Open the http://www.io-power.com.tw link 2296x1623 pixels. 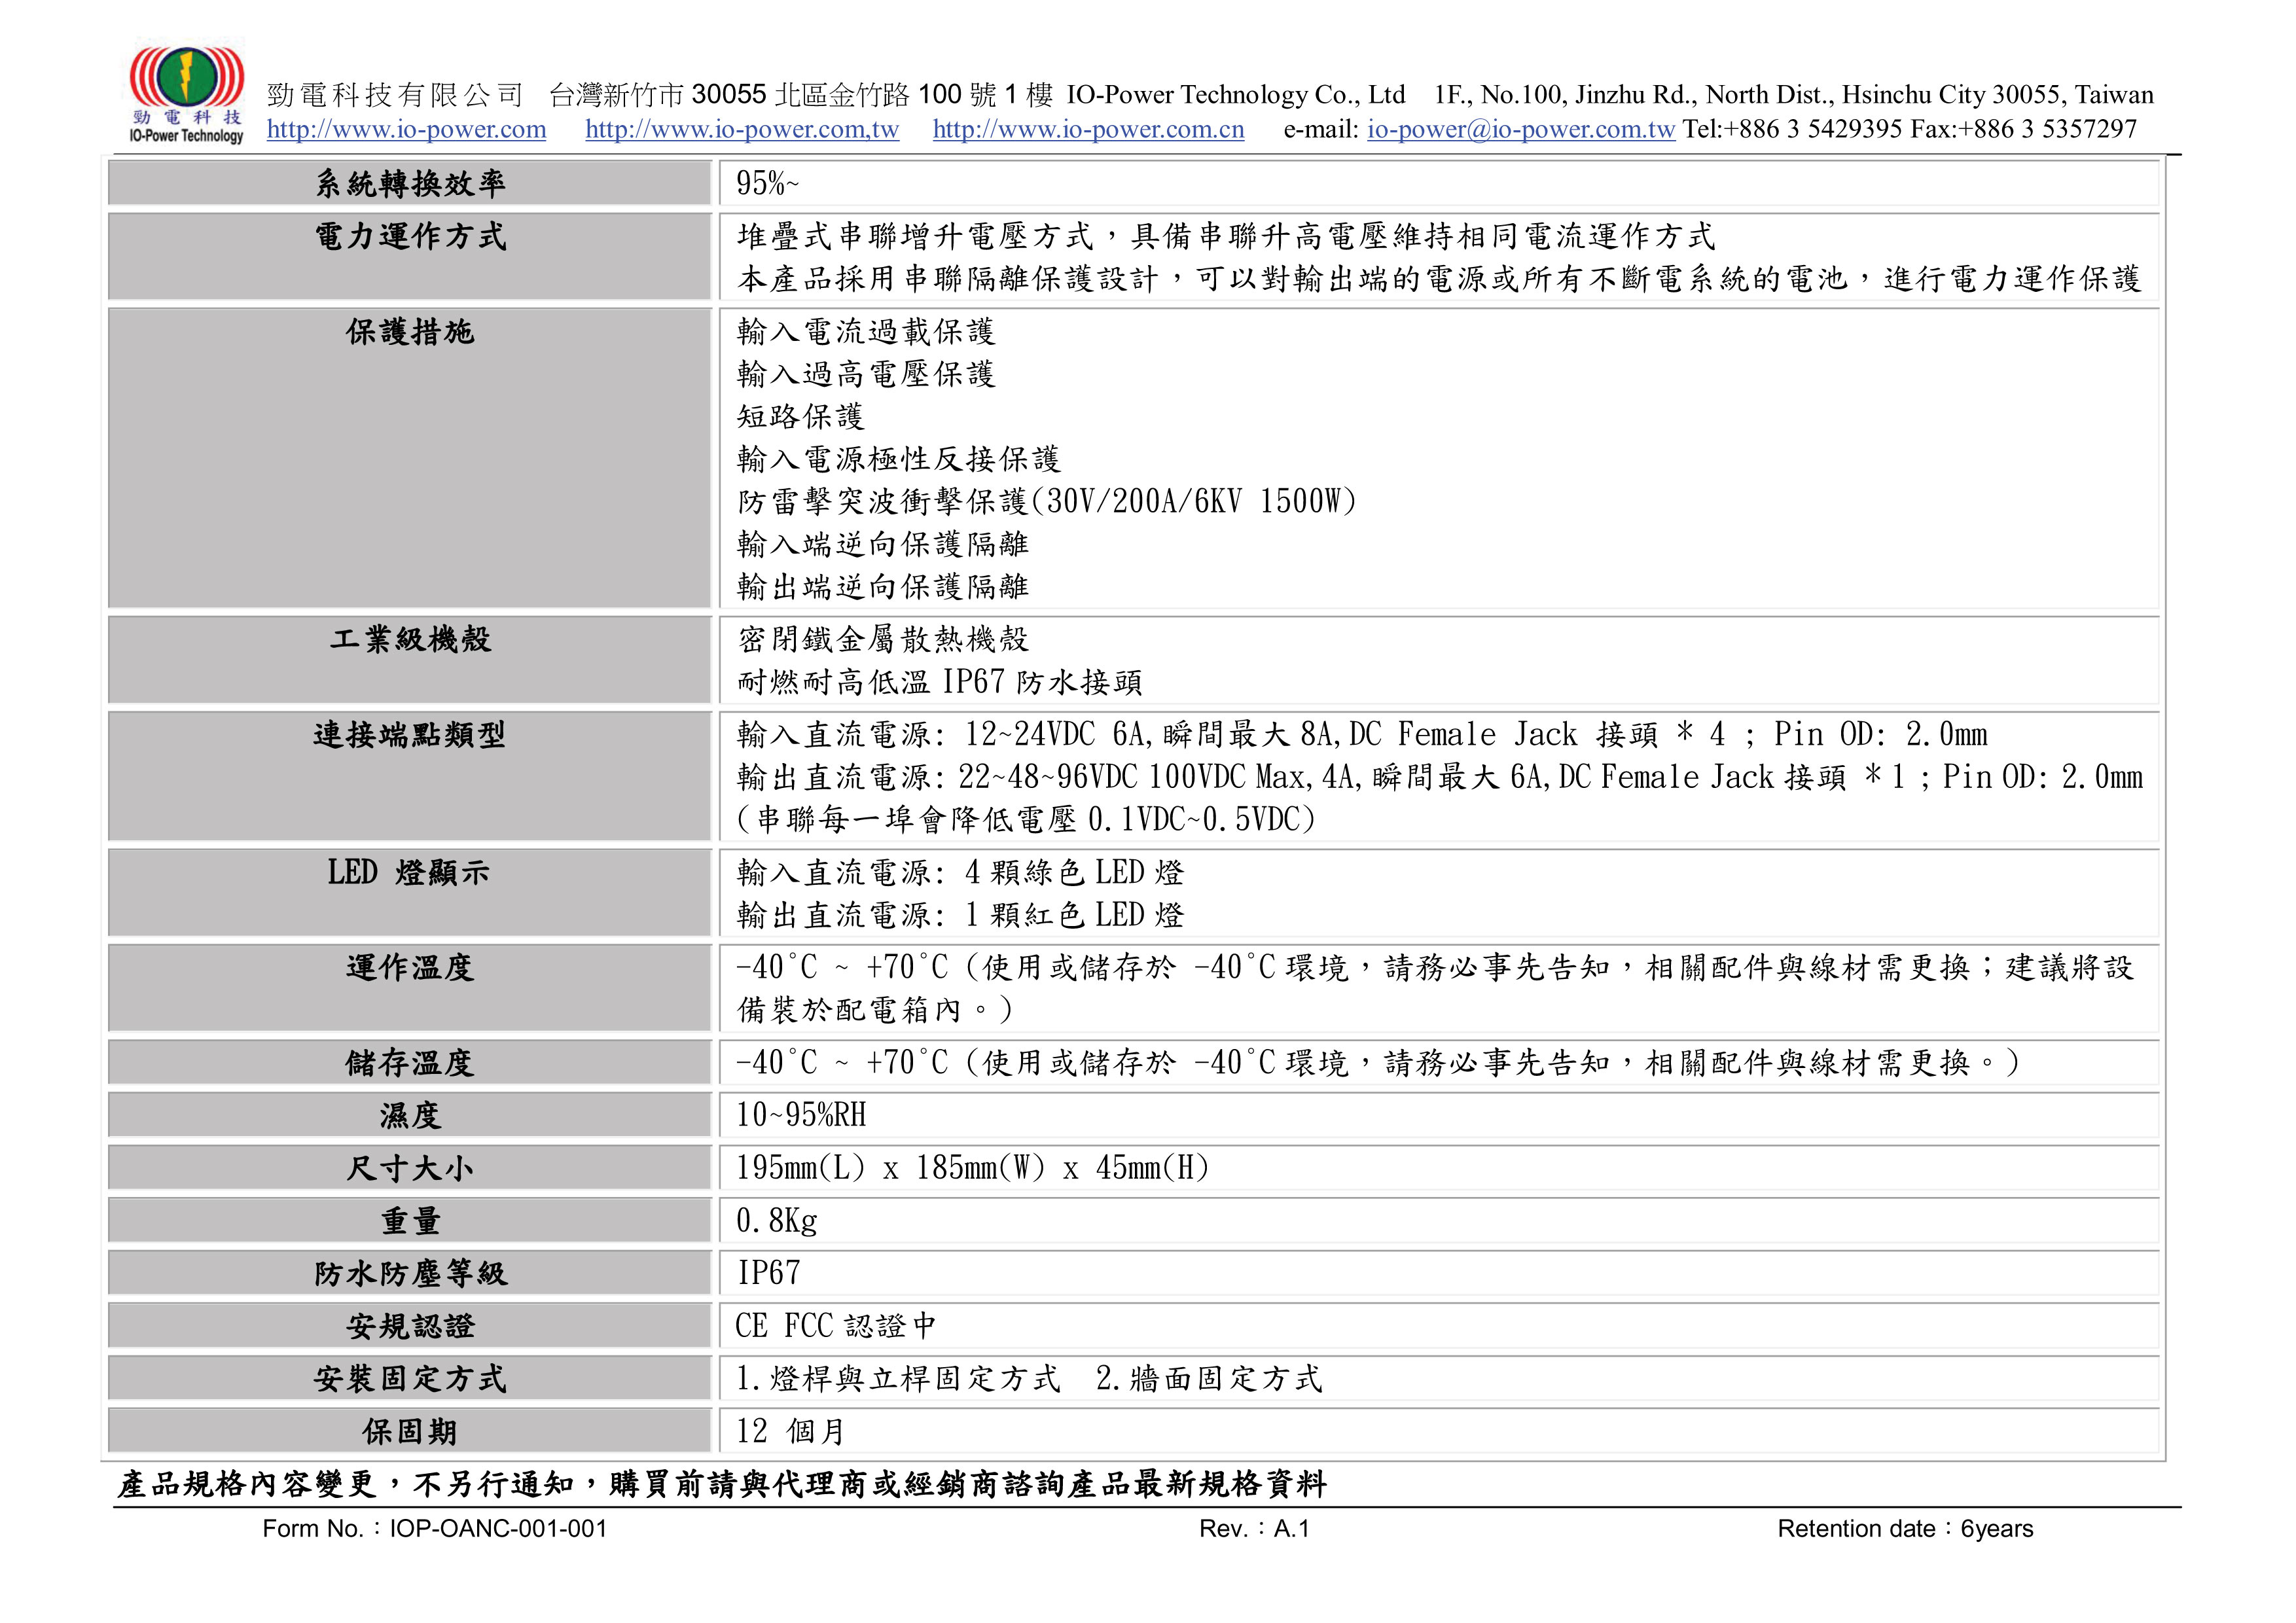(742, 129)
